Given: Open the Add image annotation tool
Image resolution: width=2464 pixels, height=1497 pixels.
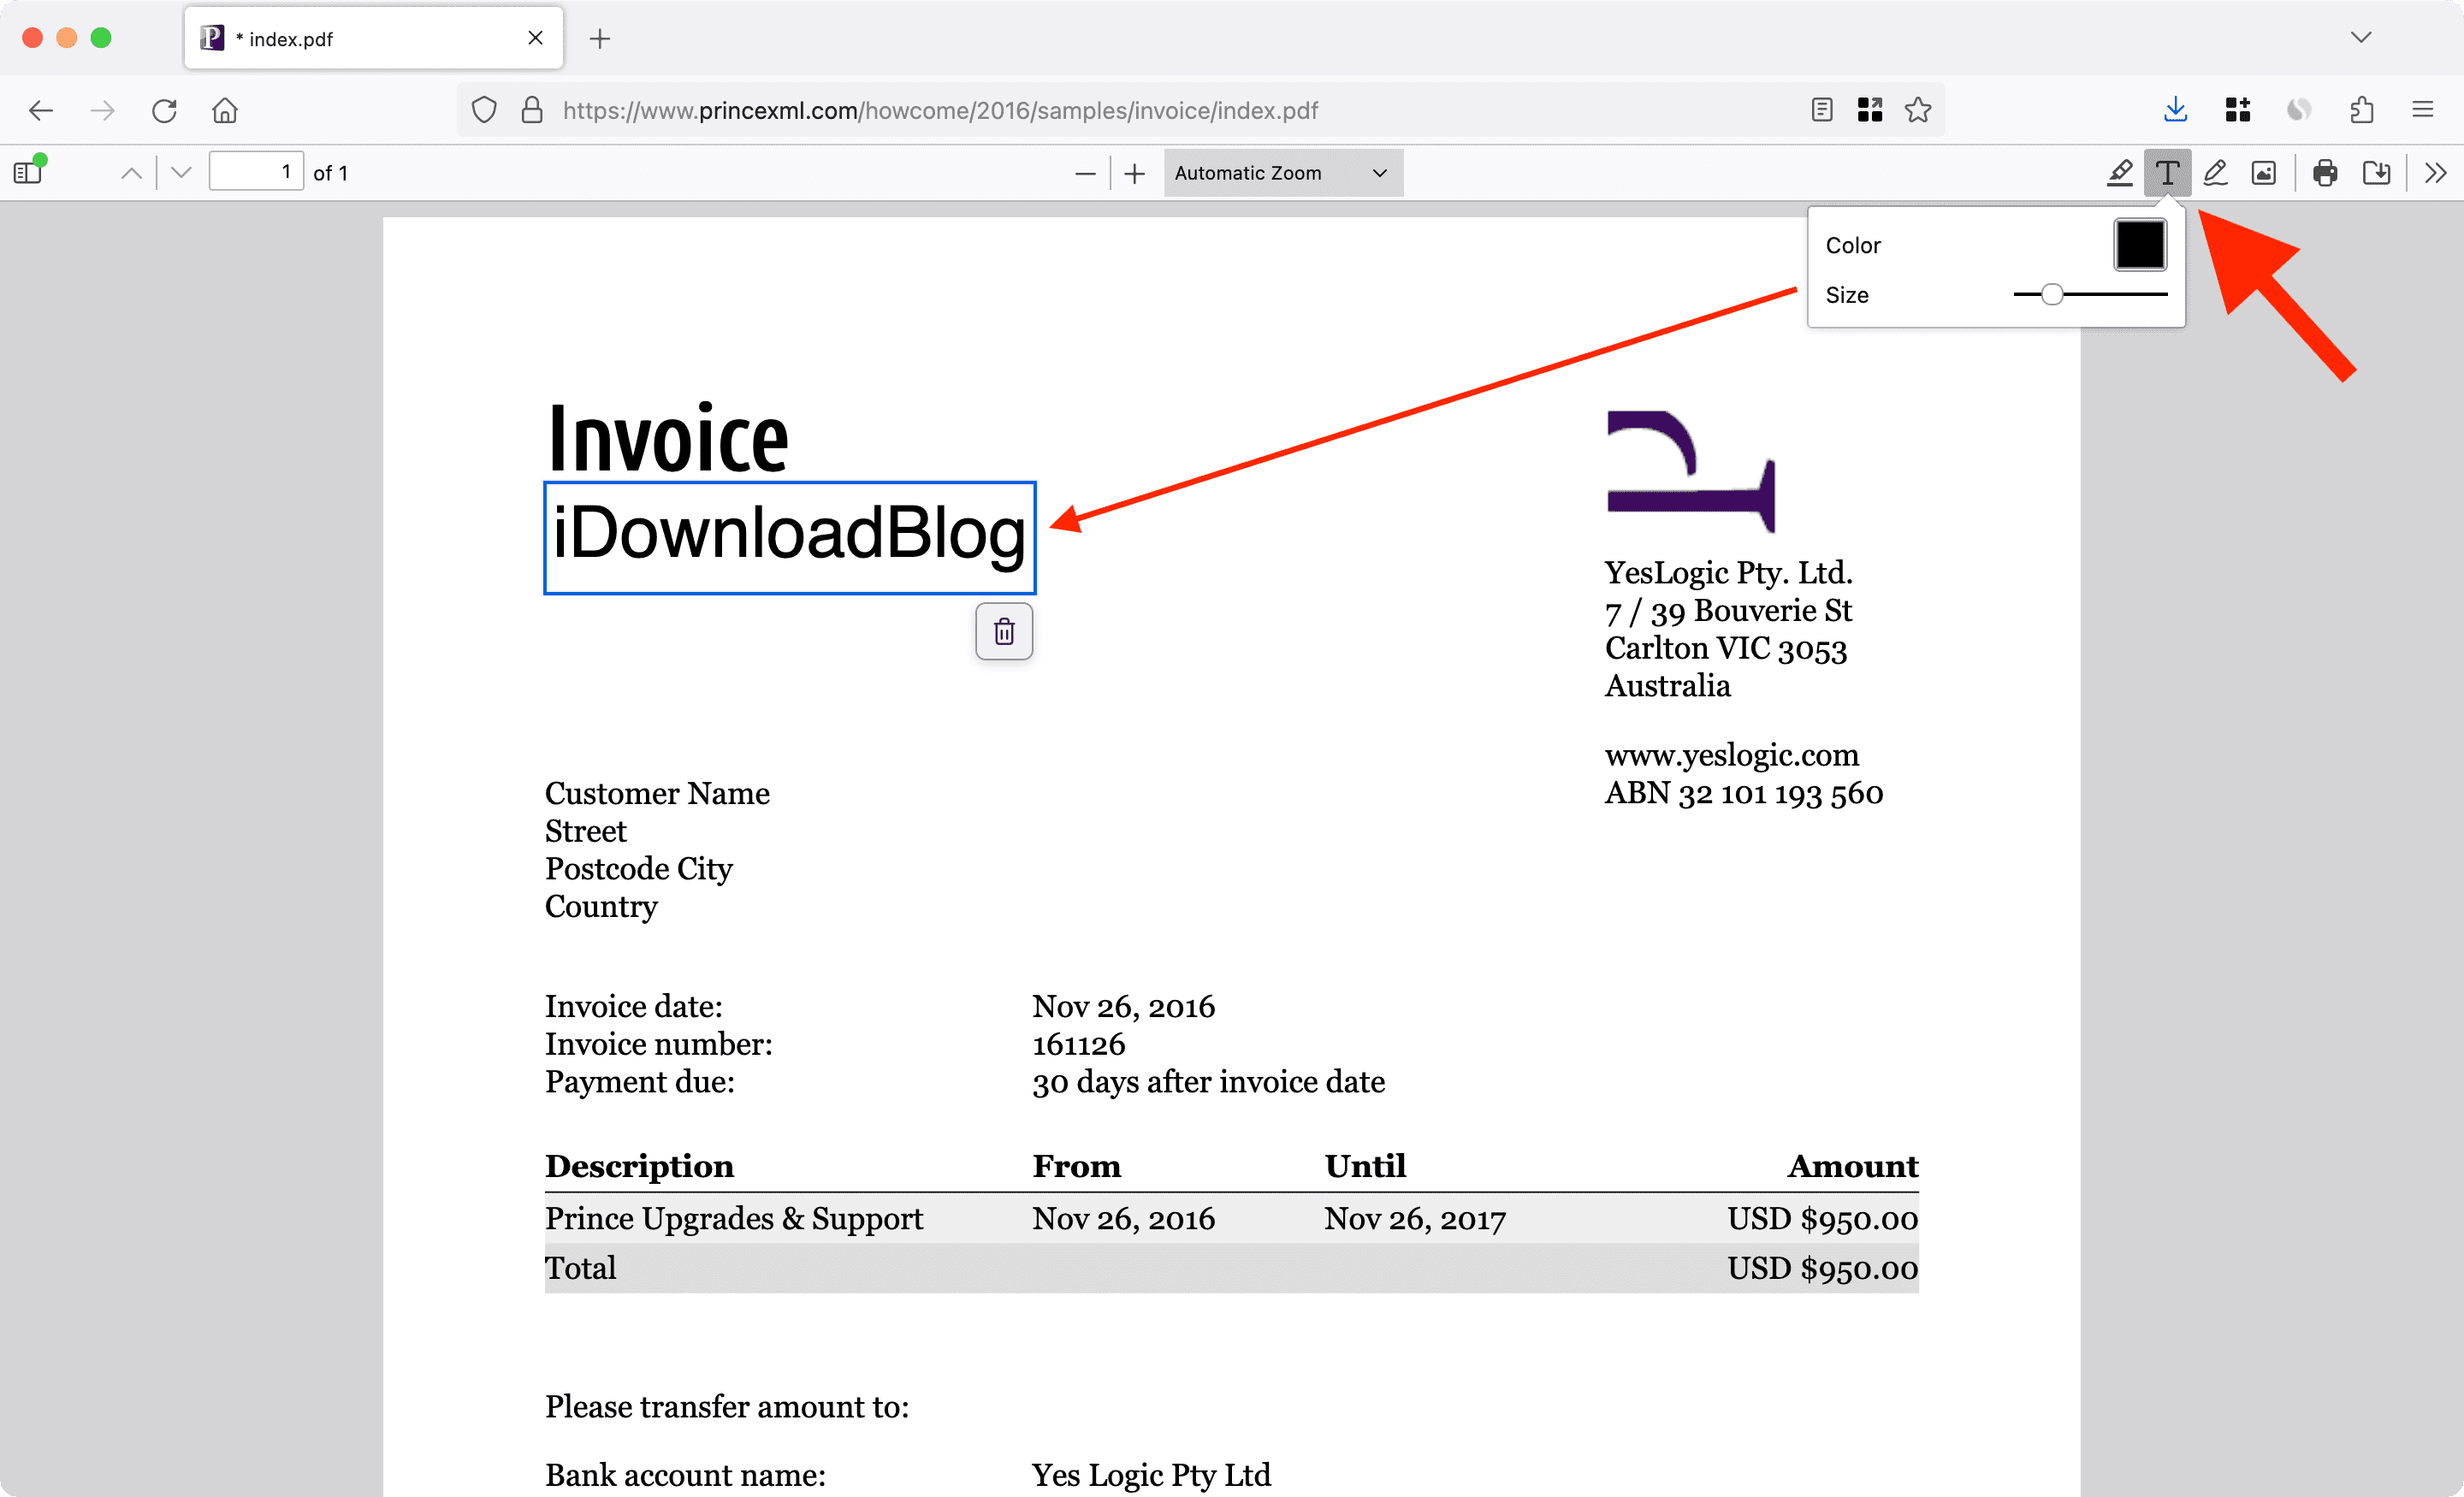Looking at the screenshot, I should tap(2264, 172).
